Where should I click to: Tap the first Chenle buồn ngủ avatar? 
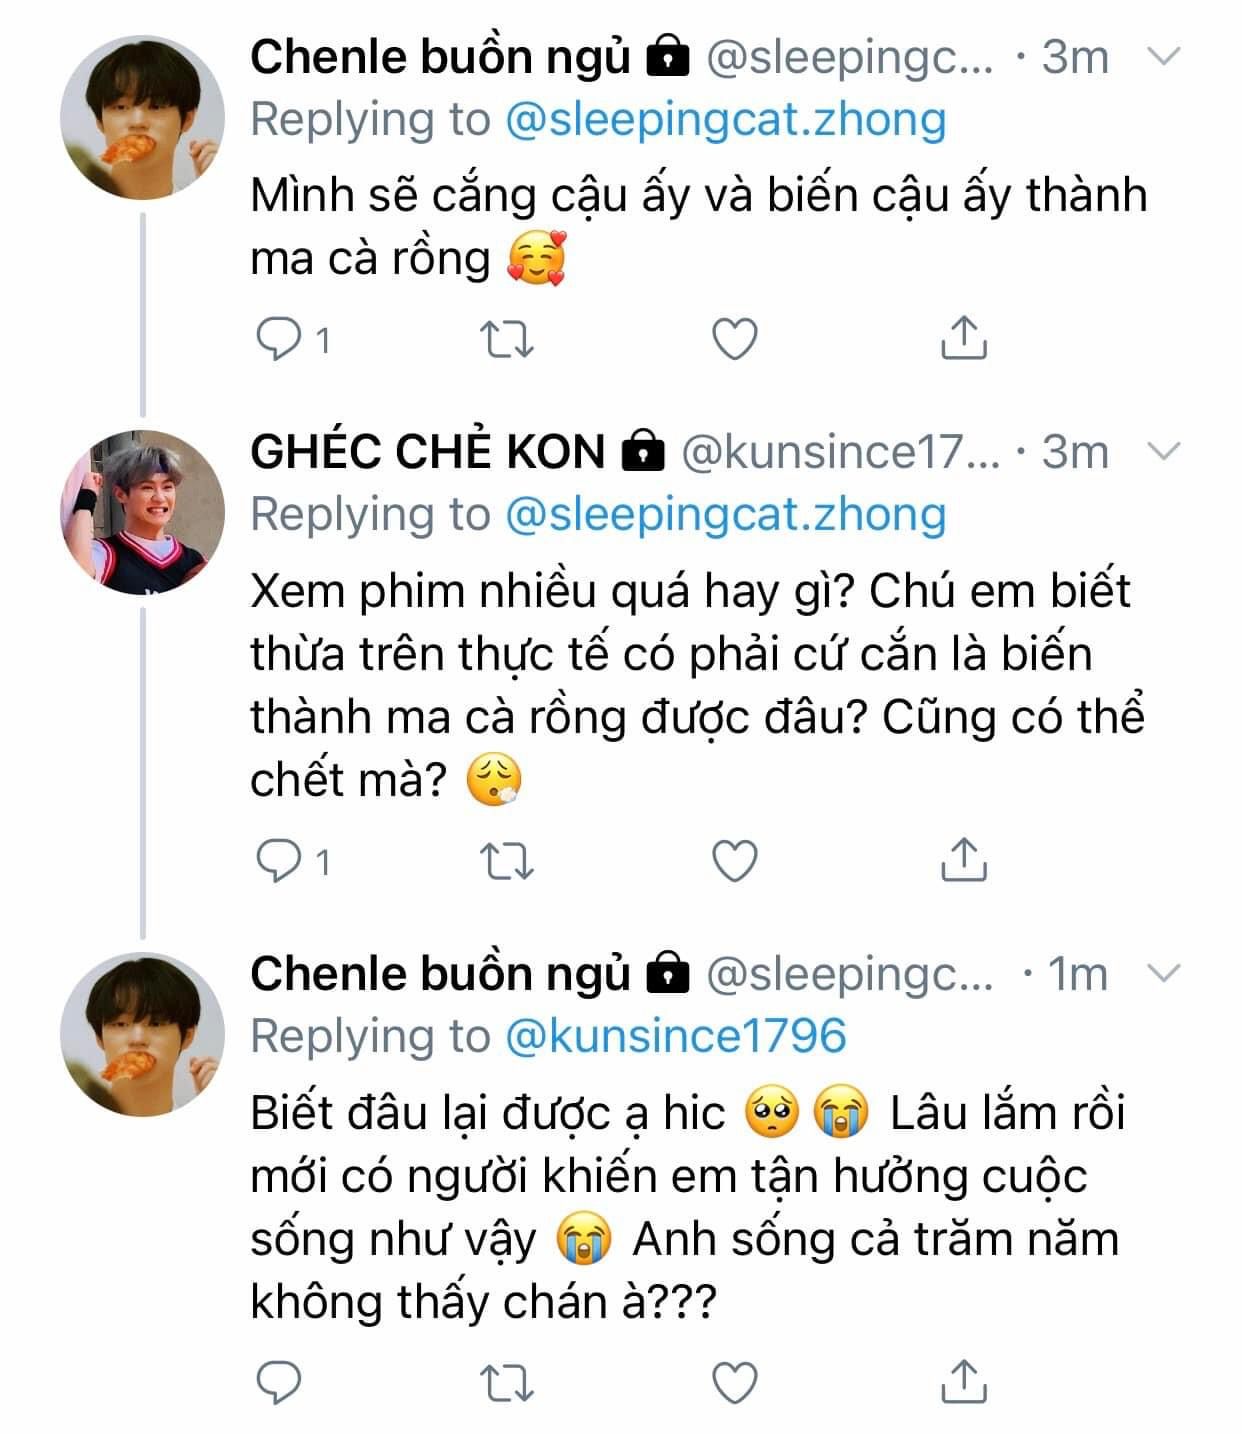(x=142, y=118)
